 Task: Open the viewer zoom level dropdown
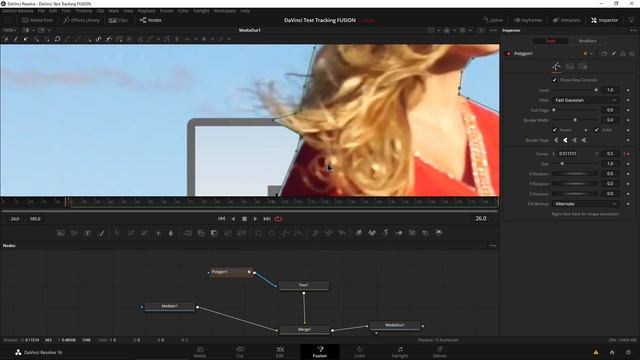tap(9, 30)
